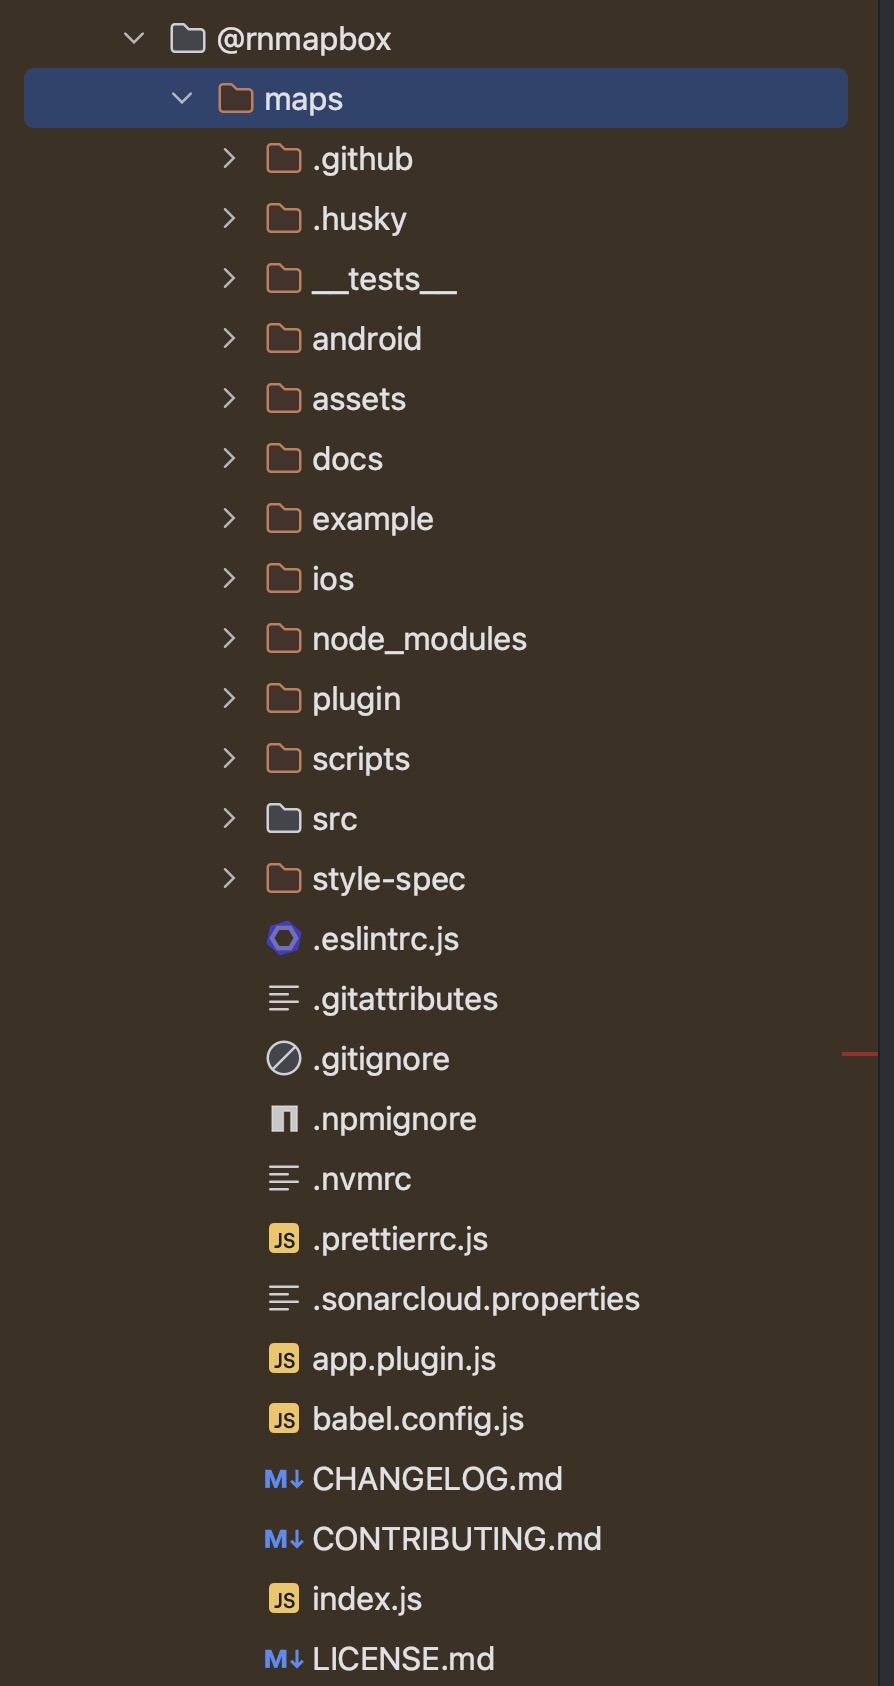Open the .sonarcloud.properties file
Screen dimensions: 894x1686
coord(475,1298)
